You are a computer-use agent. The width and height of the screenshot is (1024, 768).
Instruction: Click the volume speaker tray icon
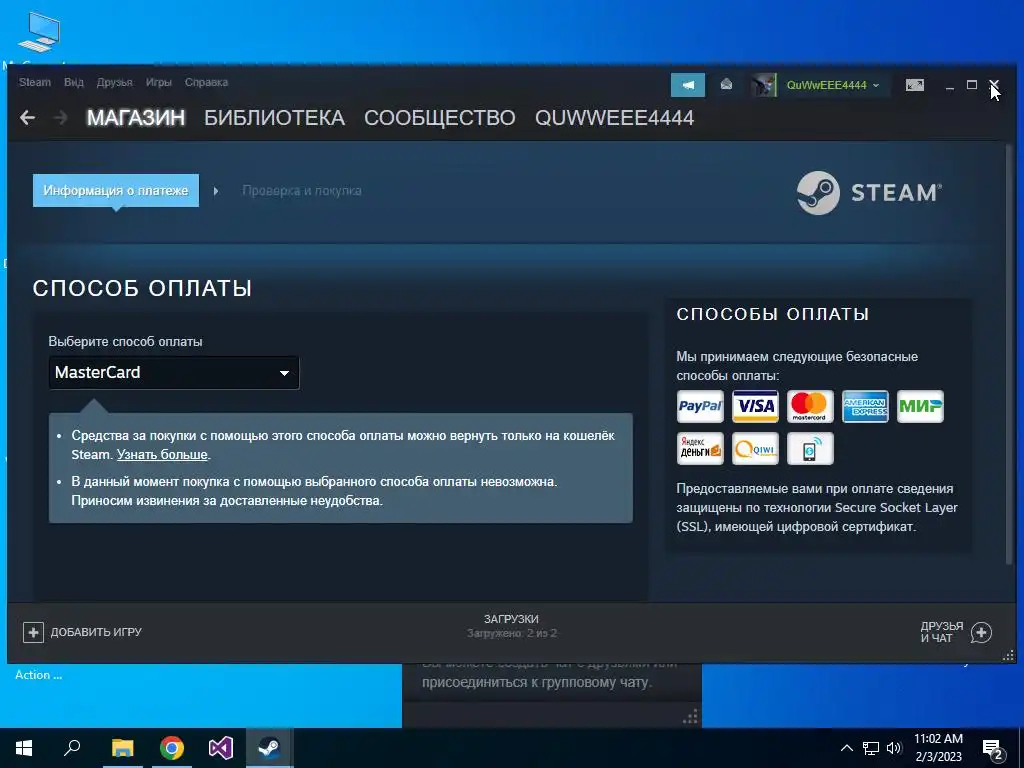point(894,748)
